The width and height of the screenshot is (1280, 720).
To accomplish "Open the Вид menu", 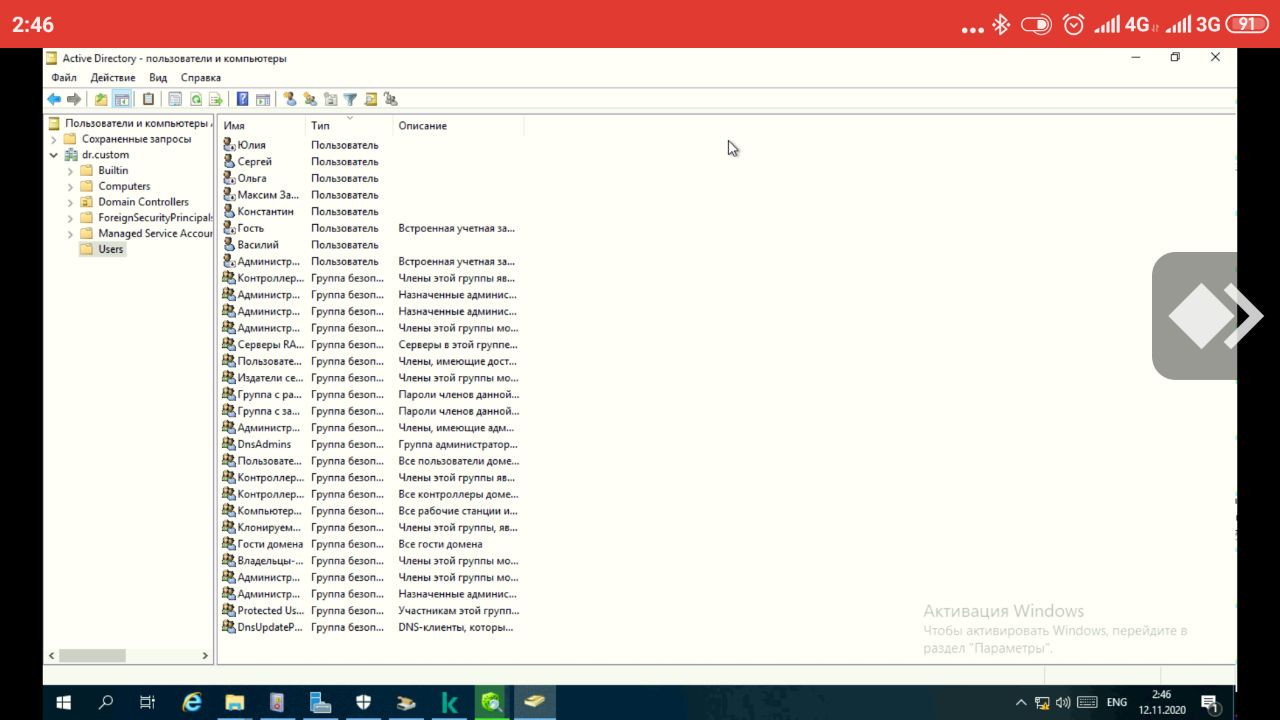I will pos(158,77).
